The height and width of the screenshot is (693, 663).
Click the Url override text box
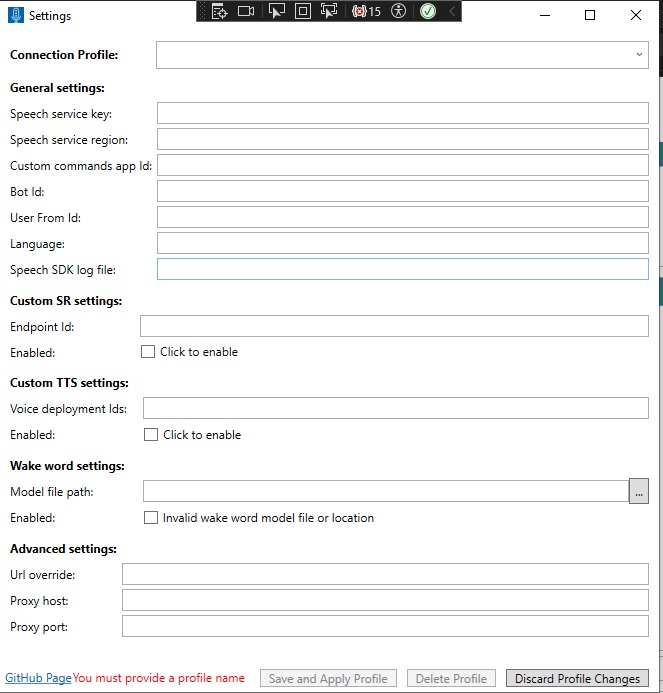click(385, 574)
